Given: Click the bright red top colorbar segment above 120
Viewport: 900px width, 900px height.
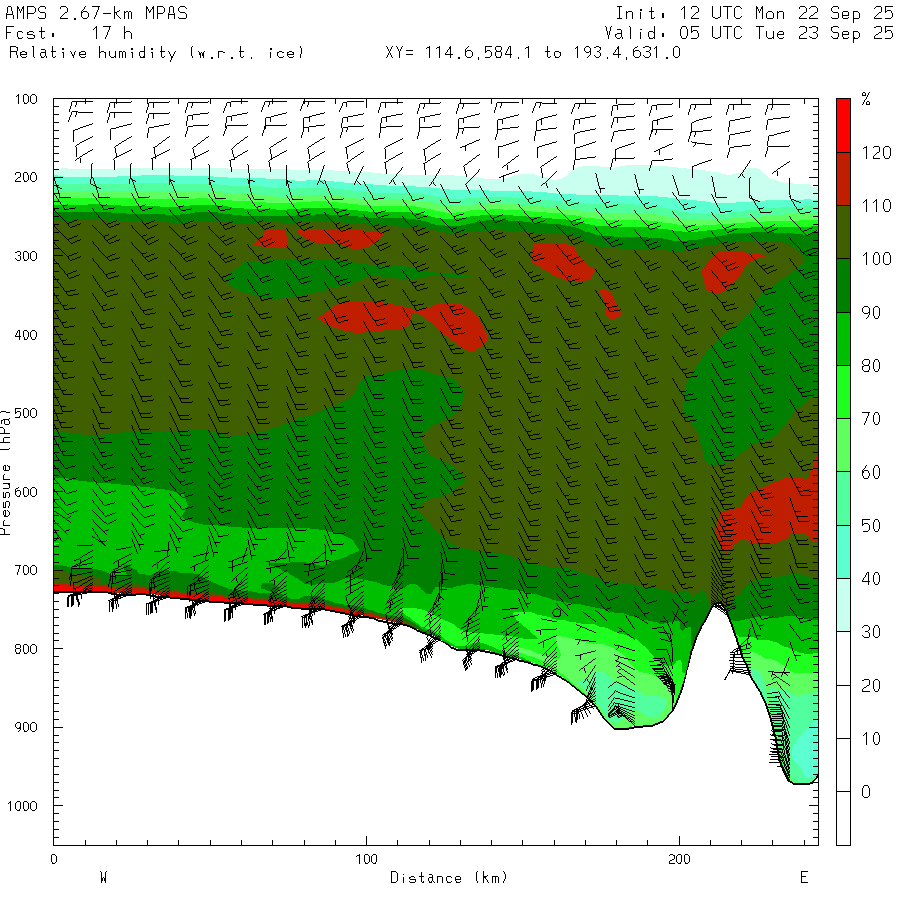Looking at the screenshot, I should pos(843,125).
